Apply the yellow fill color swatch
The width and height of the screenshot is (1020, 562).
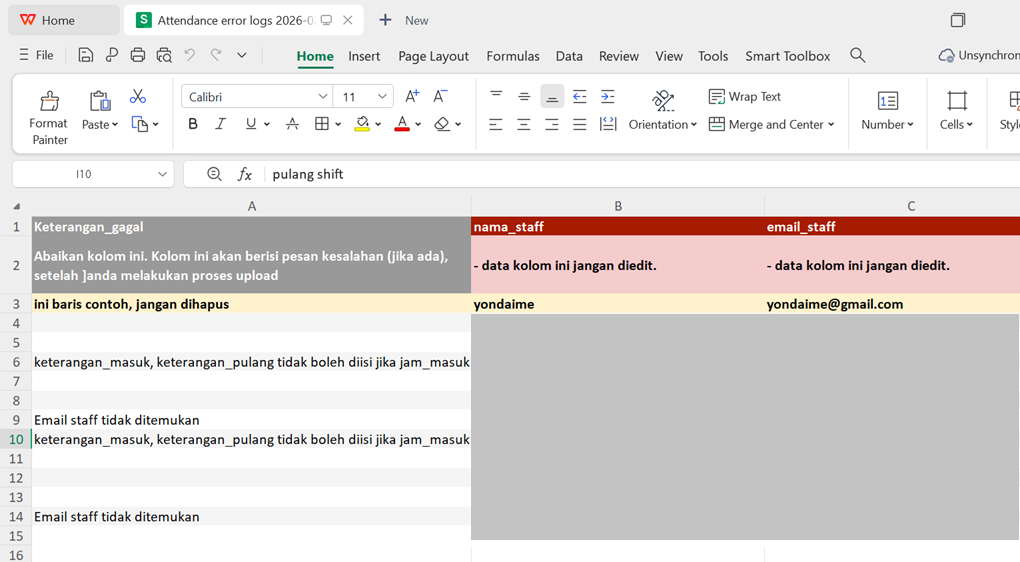click(x=362, y=124)
